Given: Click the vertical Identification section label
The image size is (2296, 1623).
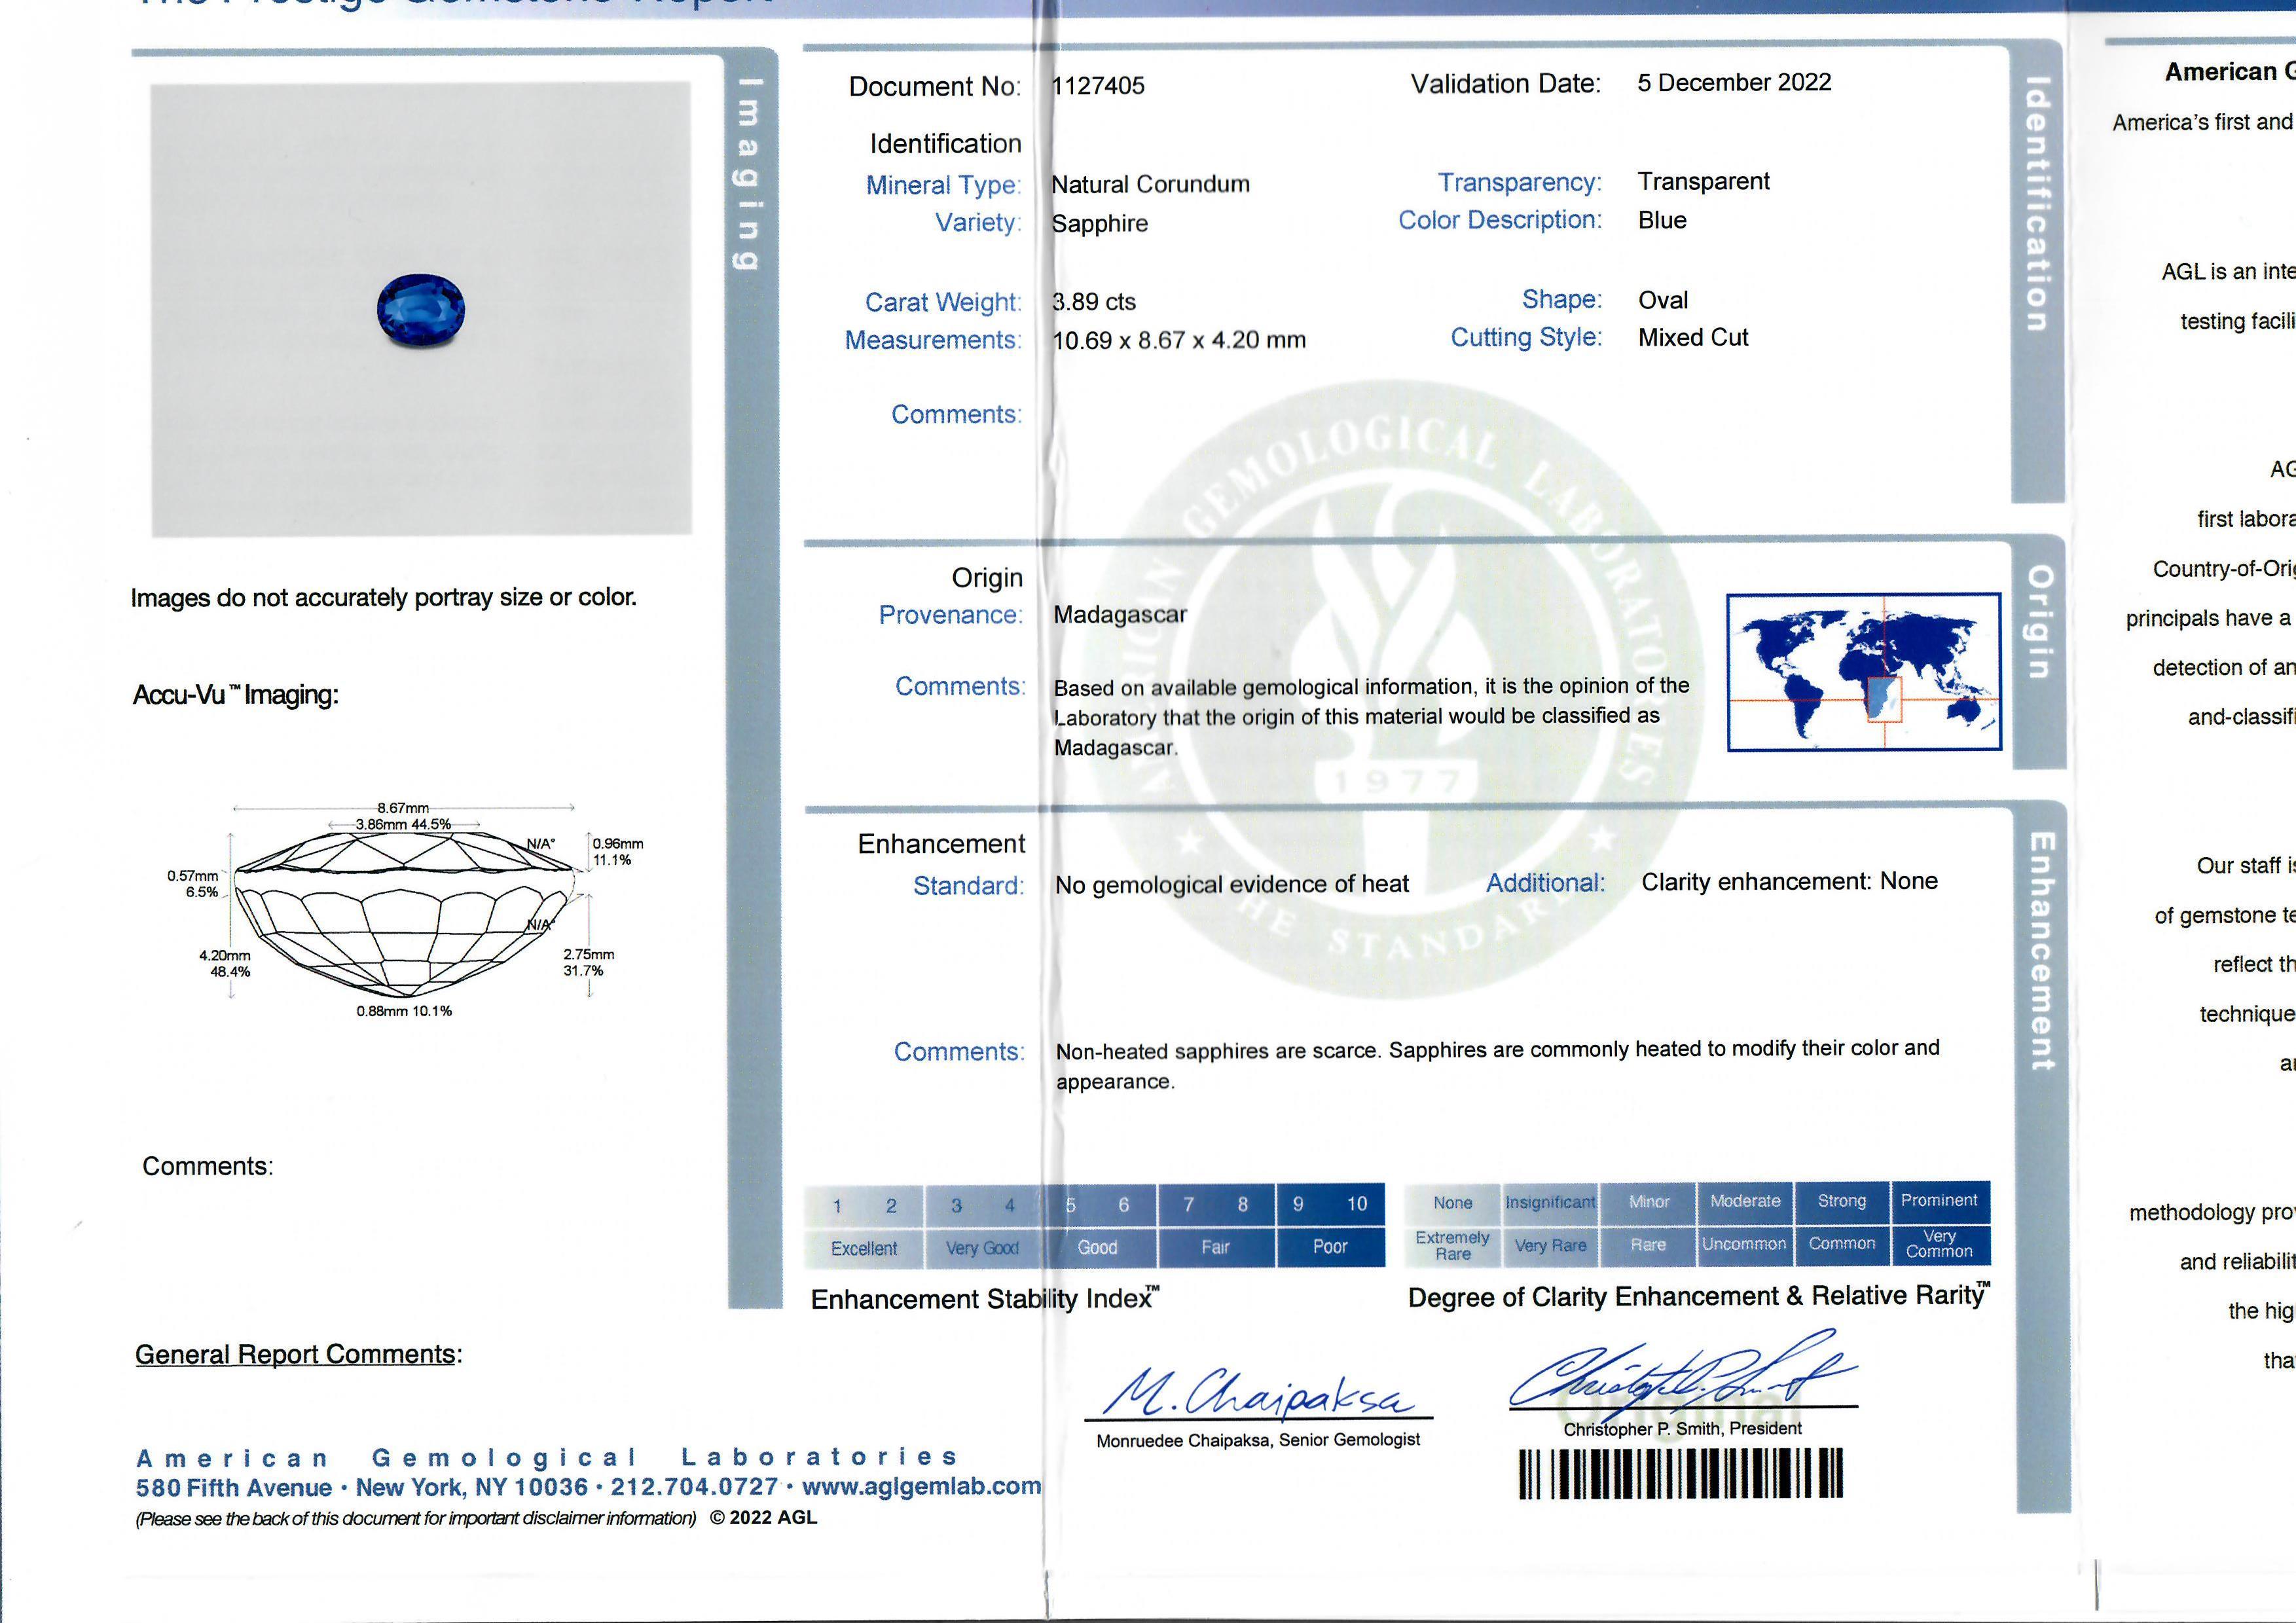Looking at the screenshot, I should 2037,204.
